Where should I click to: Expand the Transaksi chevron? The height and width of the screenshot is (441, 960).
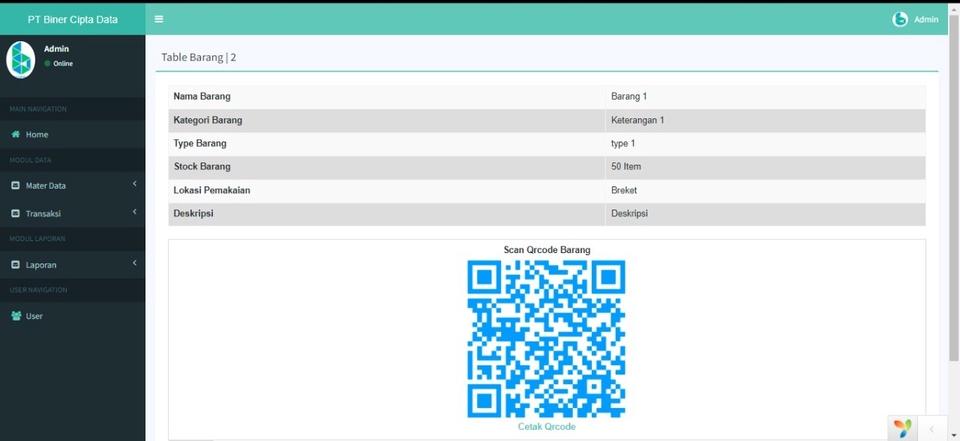pyautogui.click(x=134, y=212)
